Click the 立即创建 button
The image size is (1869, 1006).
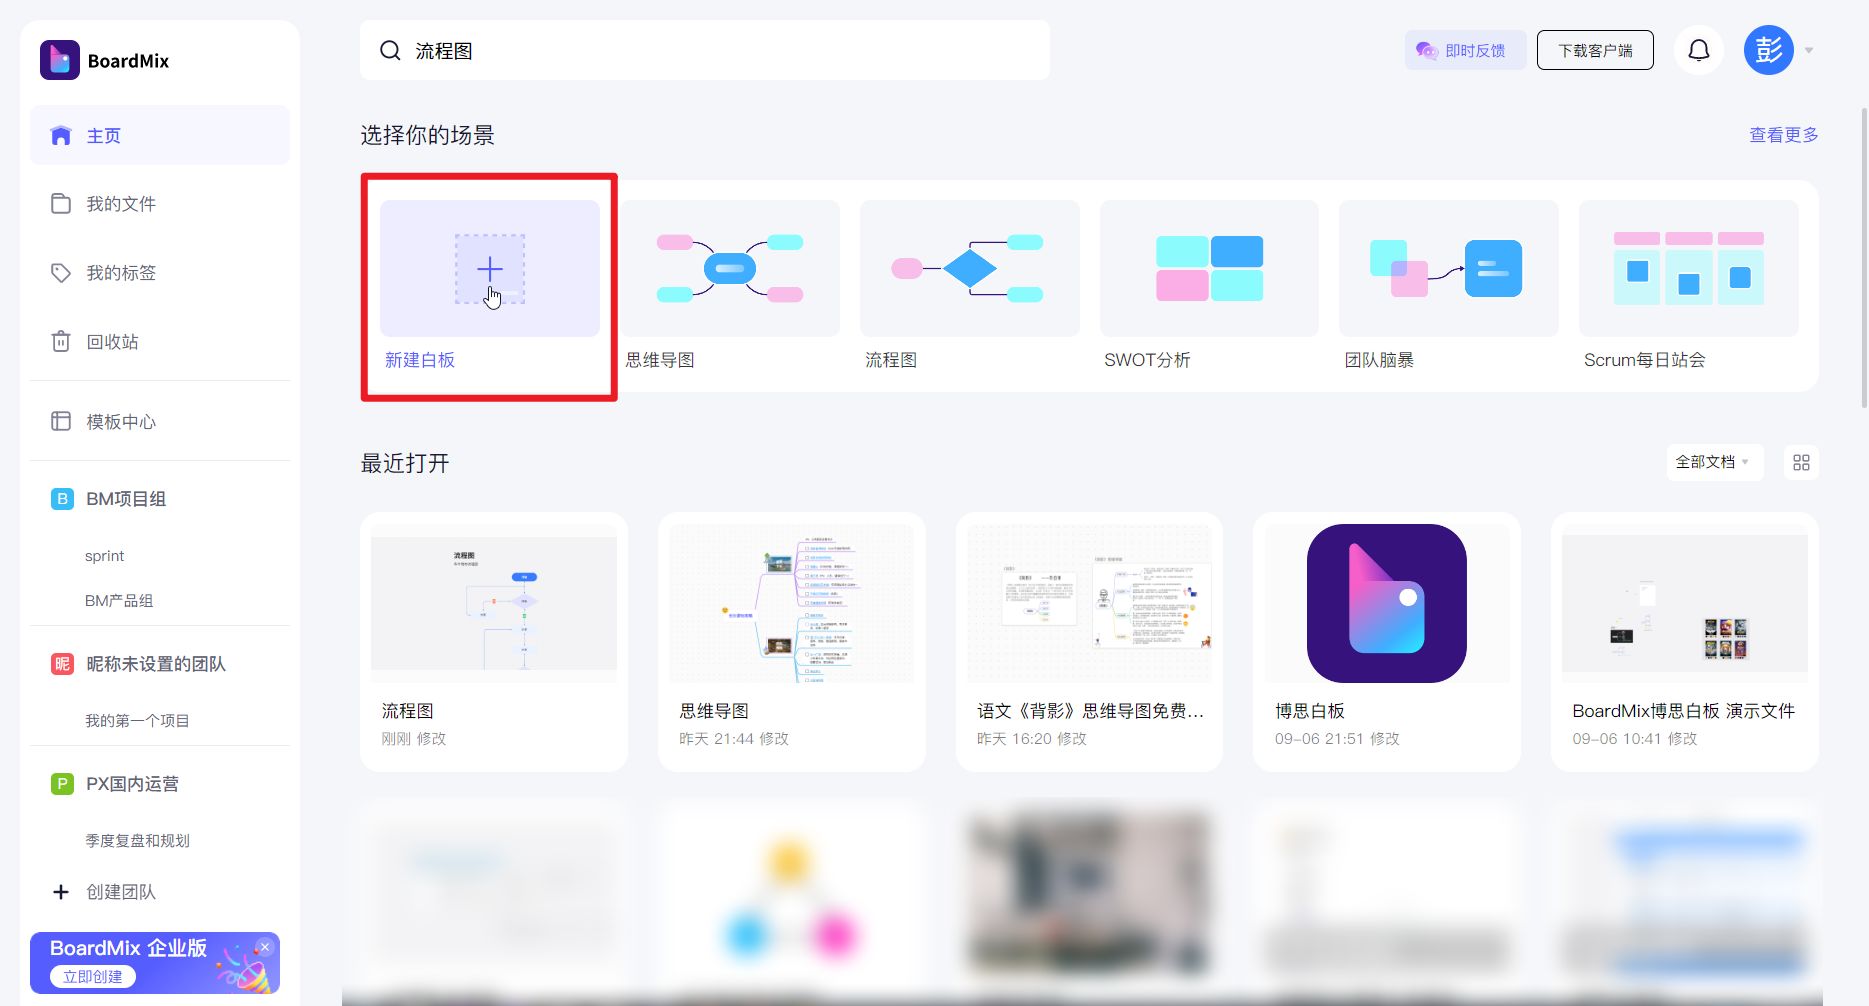[x=93, y=976]
